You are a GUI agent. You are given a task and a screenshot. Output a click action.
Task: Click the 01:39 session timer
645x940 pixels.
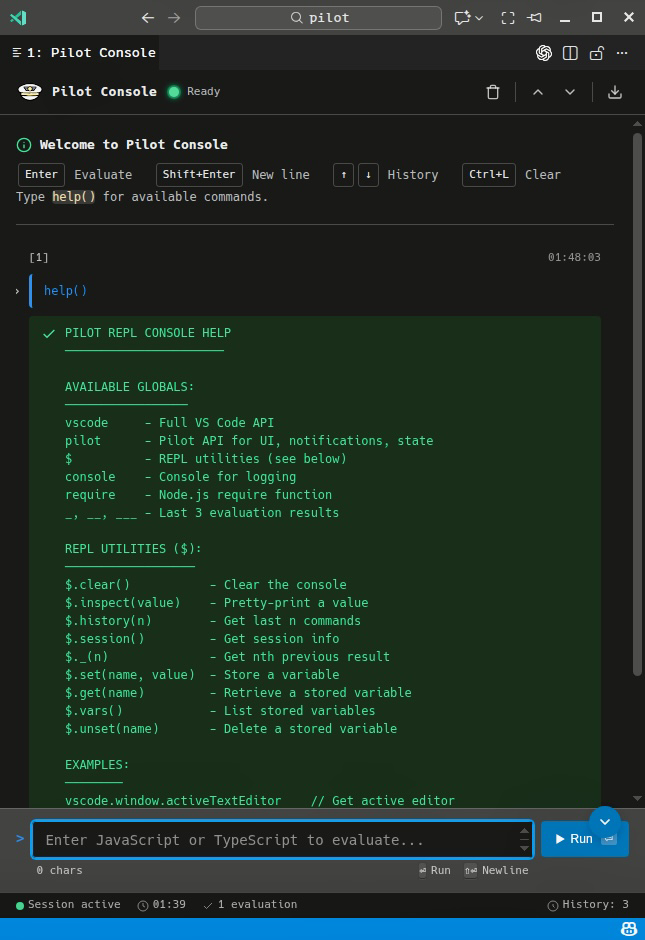[161, 905]
